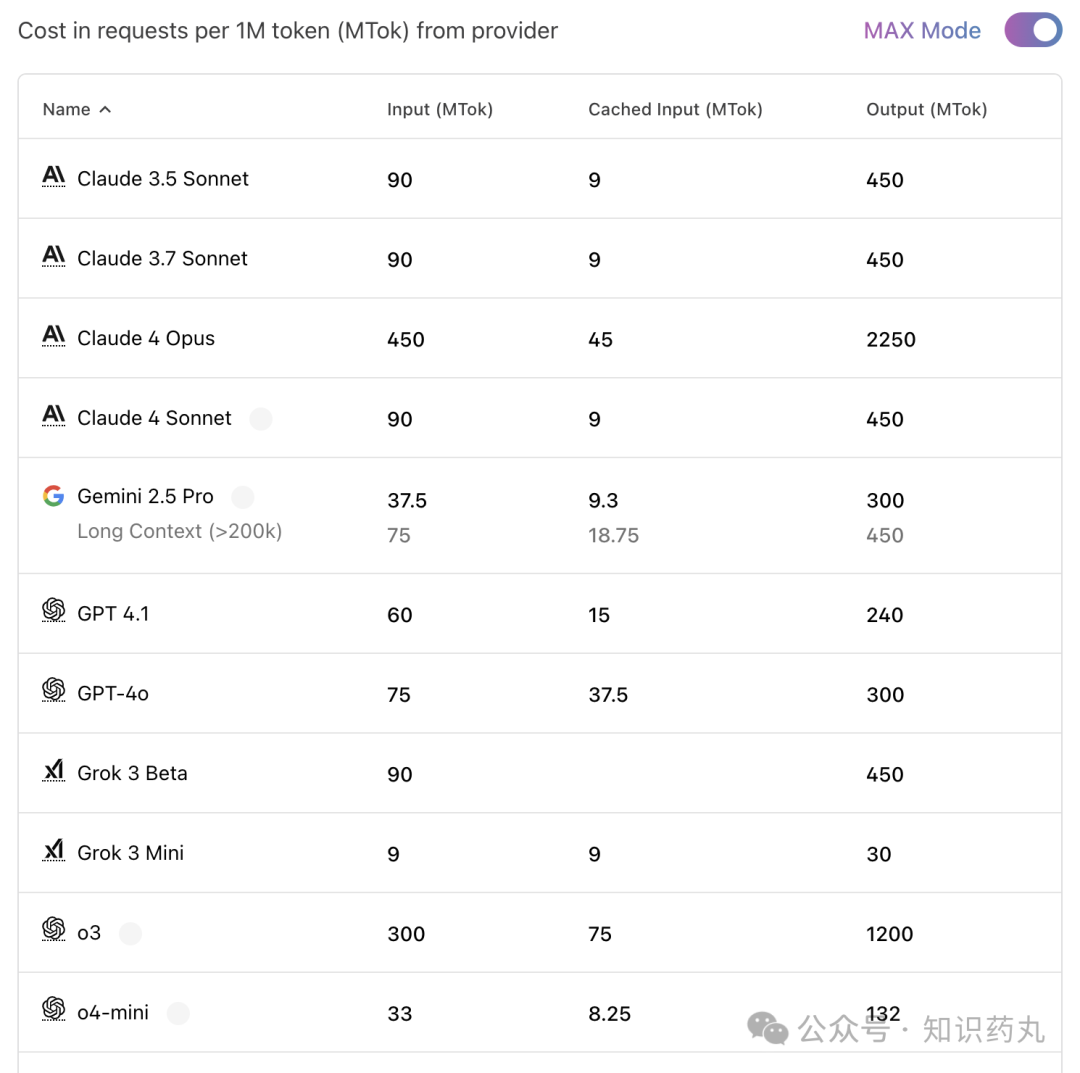Click the OpenAI icon beside GPT-4o
The height and width of the screenshot is (1073, 1080).
(54, 690)
